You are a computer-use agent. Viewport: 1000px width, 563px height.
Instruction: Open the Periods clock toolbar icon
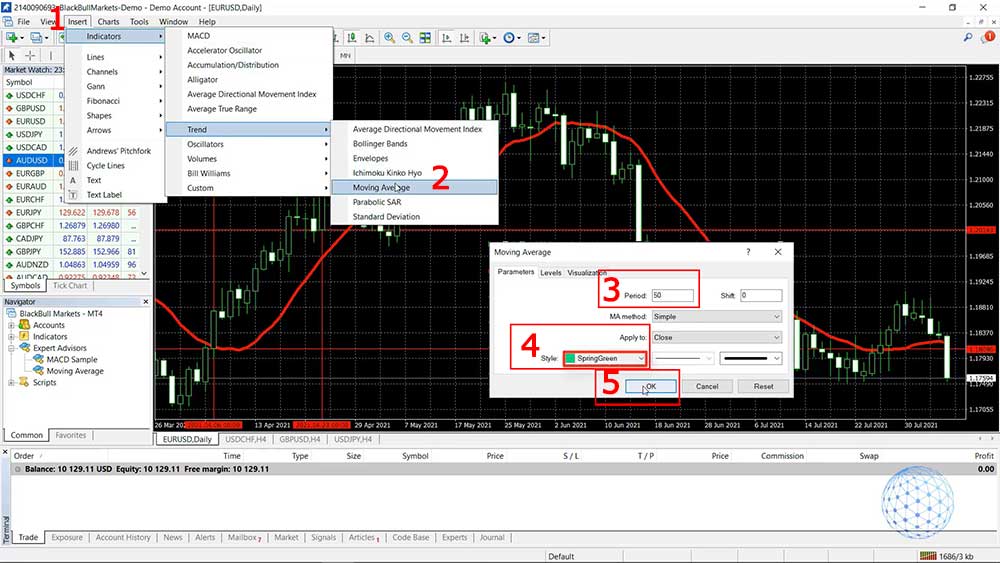coord(511,38)
